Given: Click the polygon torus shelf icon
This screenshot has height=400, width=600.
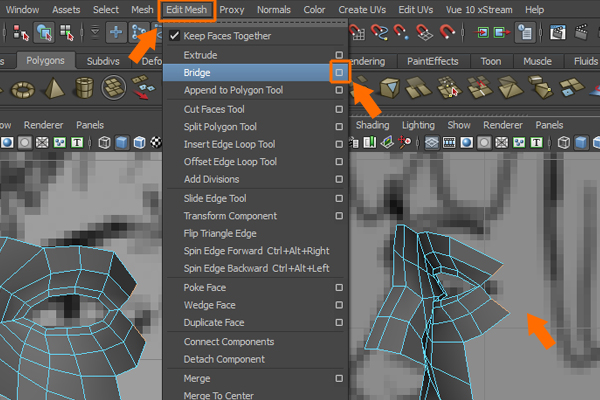Looking at the screenshot, I should point(23,89).
